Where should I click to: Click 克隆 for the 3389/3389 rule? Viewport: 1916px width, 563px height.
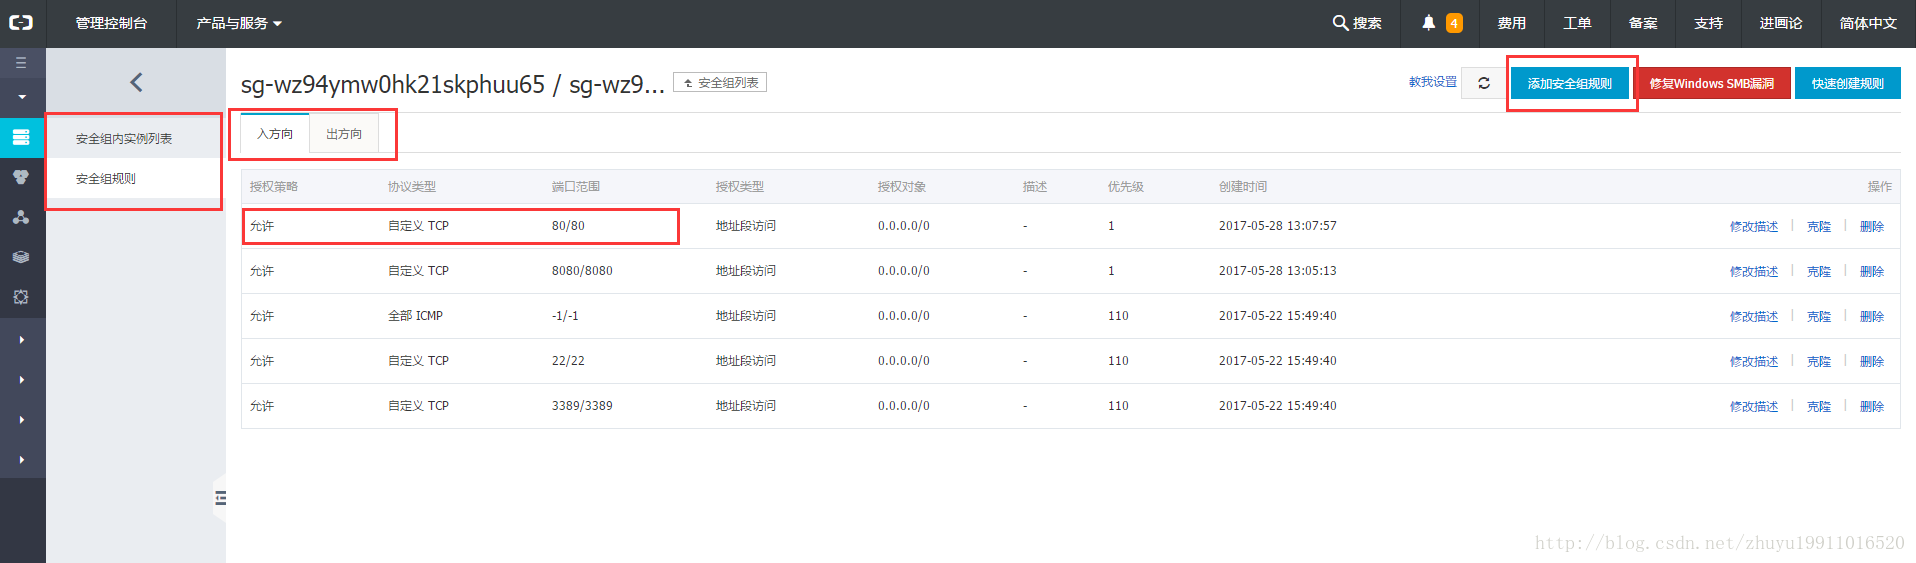click(x=1819, y=406)
